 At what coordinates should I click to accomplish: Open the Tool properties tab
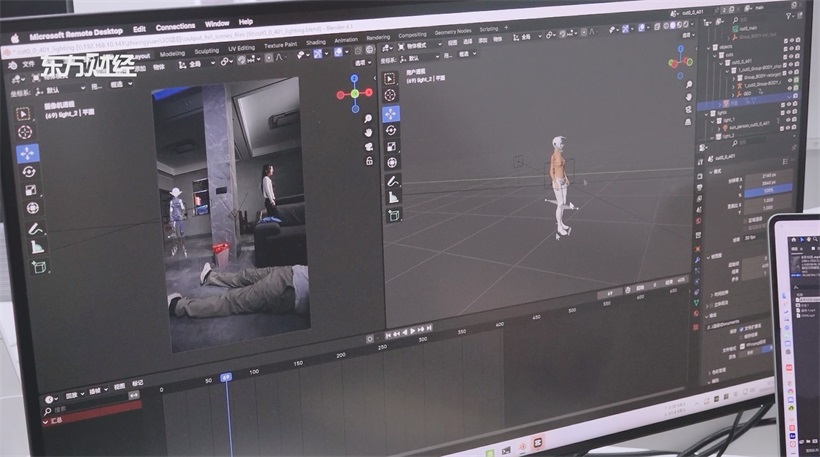(700, 163)
